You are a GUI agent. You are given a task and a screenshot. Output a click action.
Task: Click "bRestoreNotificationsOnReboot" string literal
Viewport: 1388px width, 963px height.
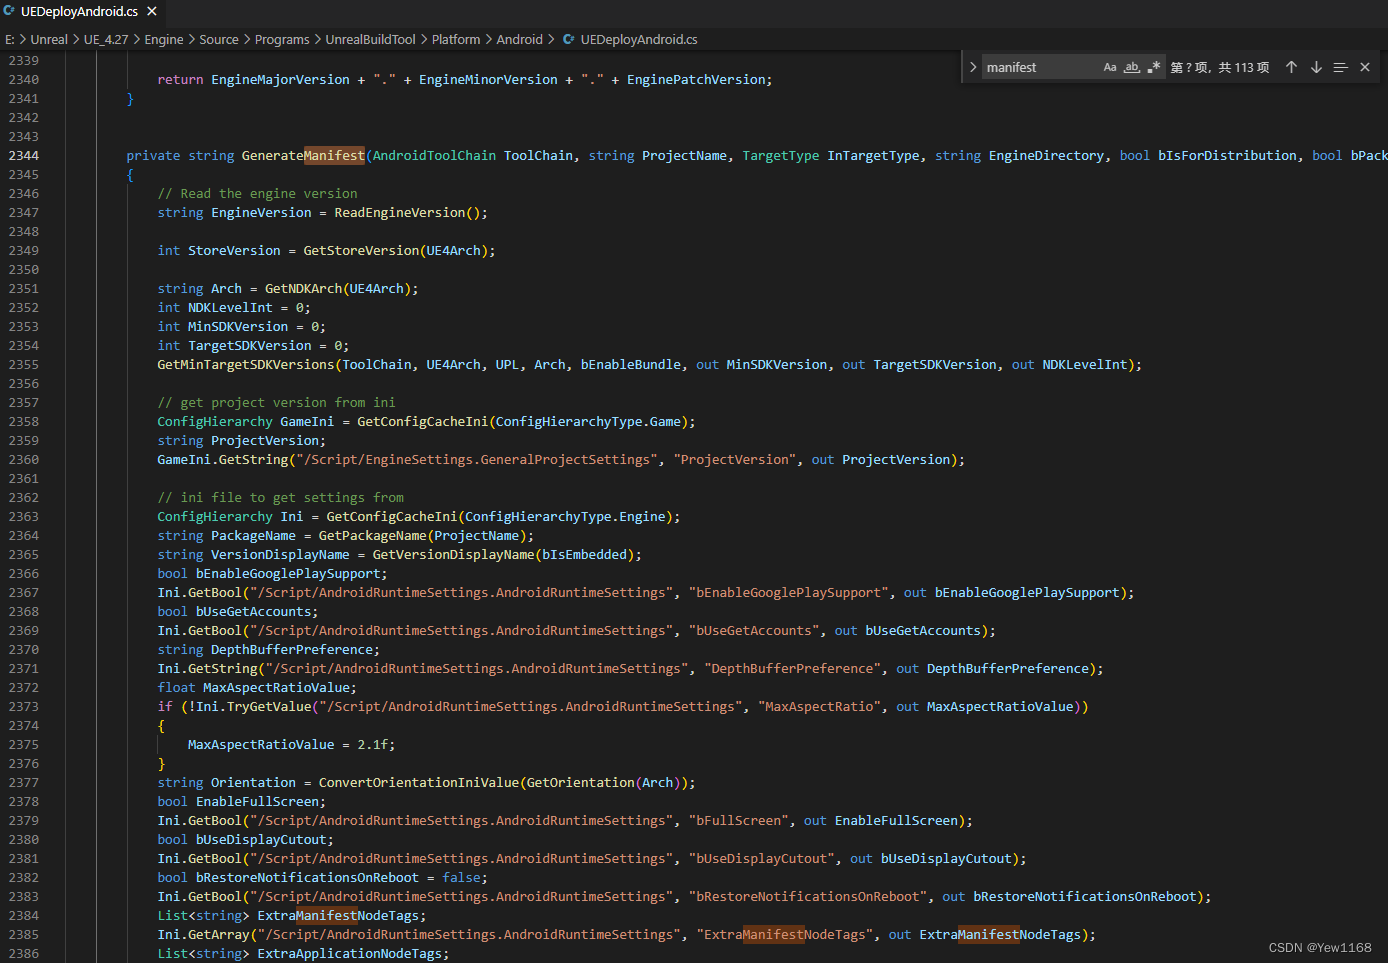tap(807, 896)
